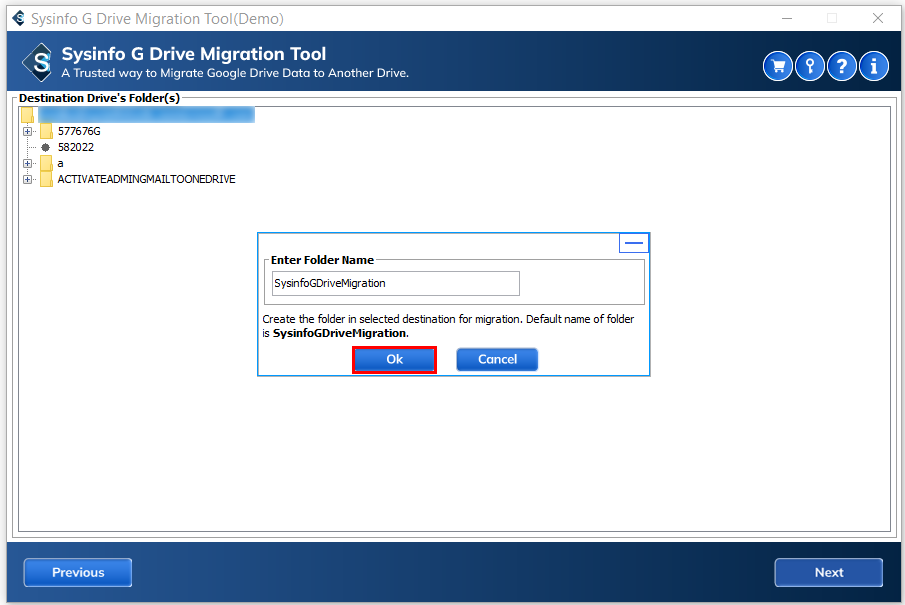Open the shopping cart purchase icon
The width and height of the screenshot is (905, 605).
[777, 66]
